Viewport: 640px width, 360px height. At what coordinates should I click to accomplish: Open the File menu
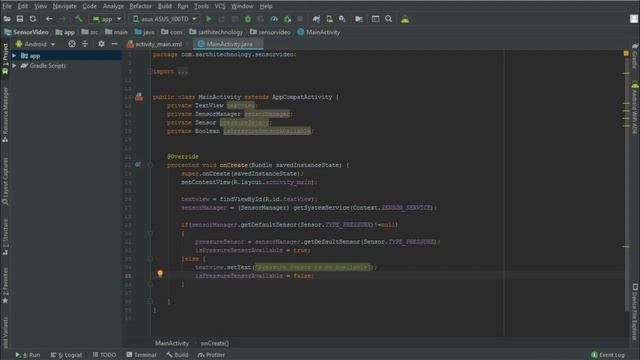point(7,6)
